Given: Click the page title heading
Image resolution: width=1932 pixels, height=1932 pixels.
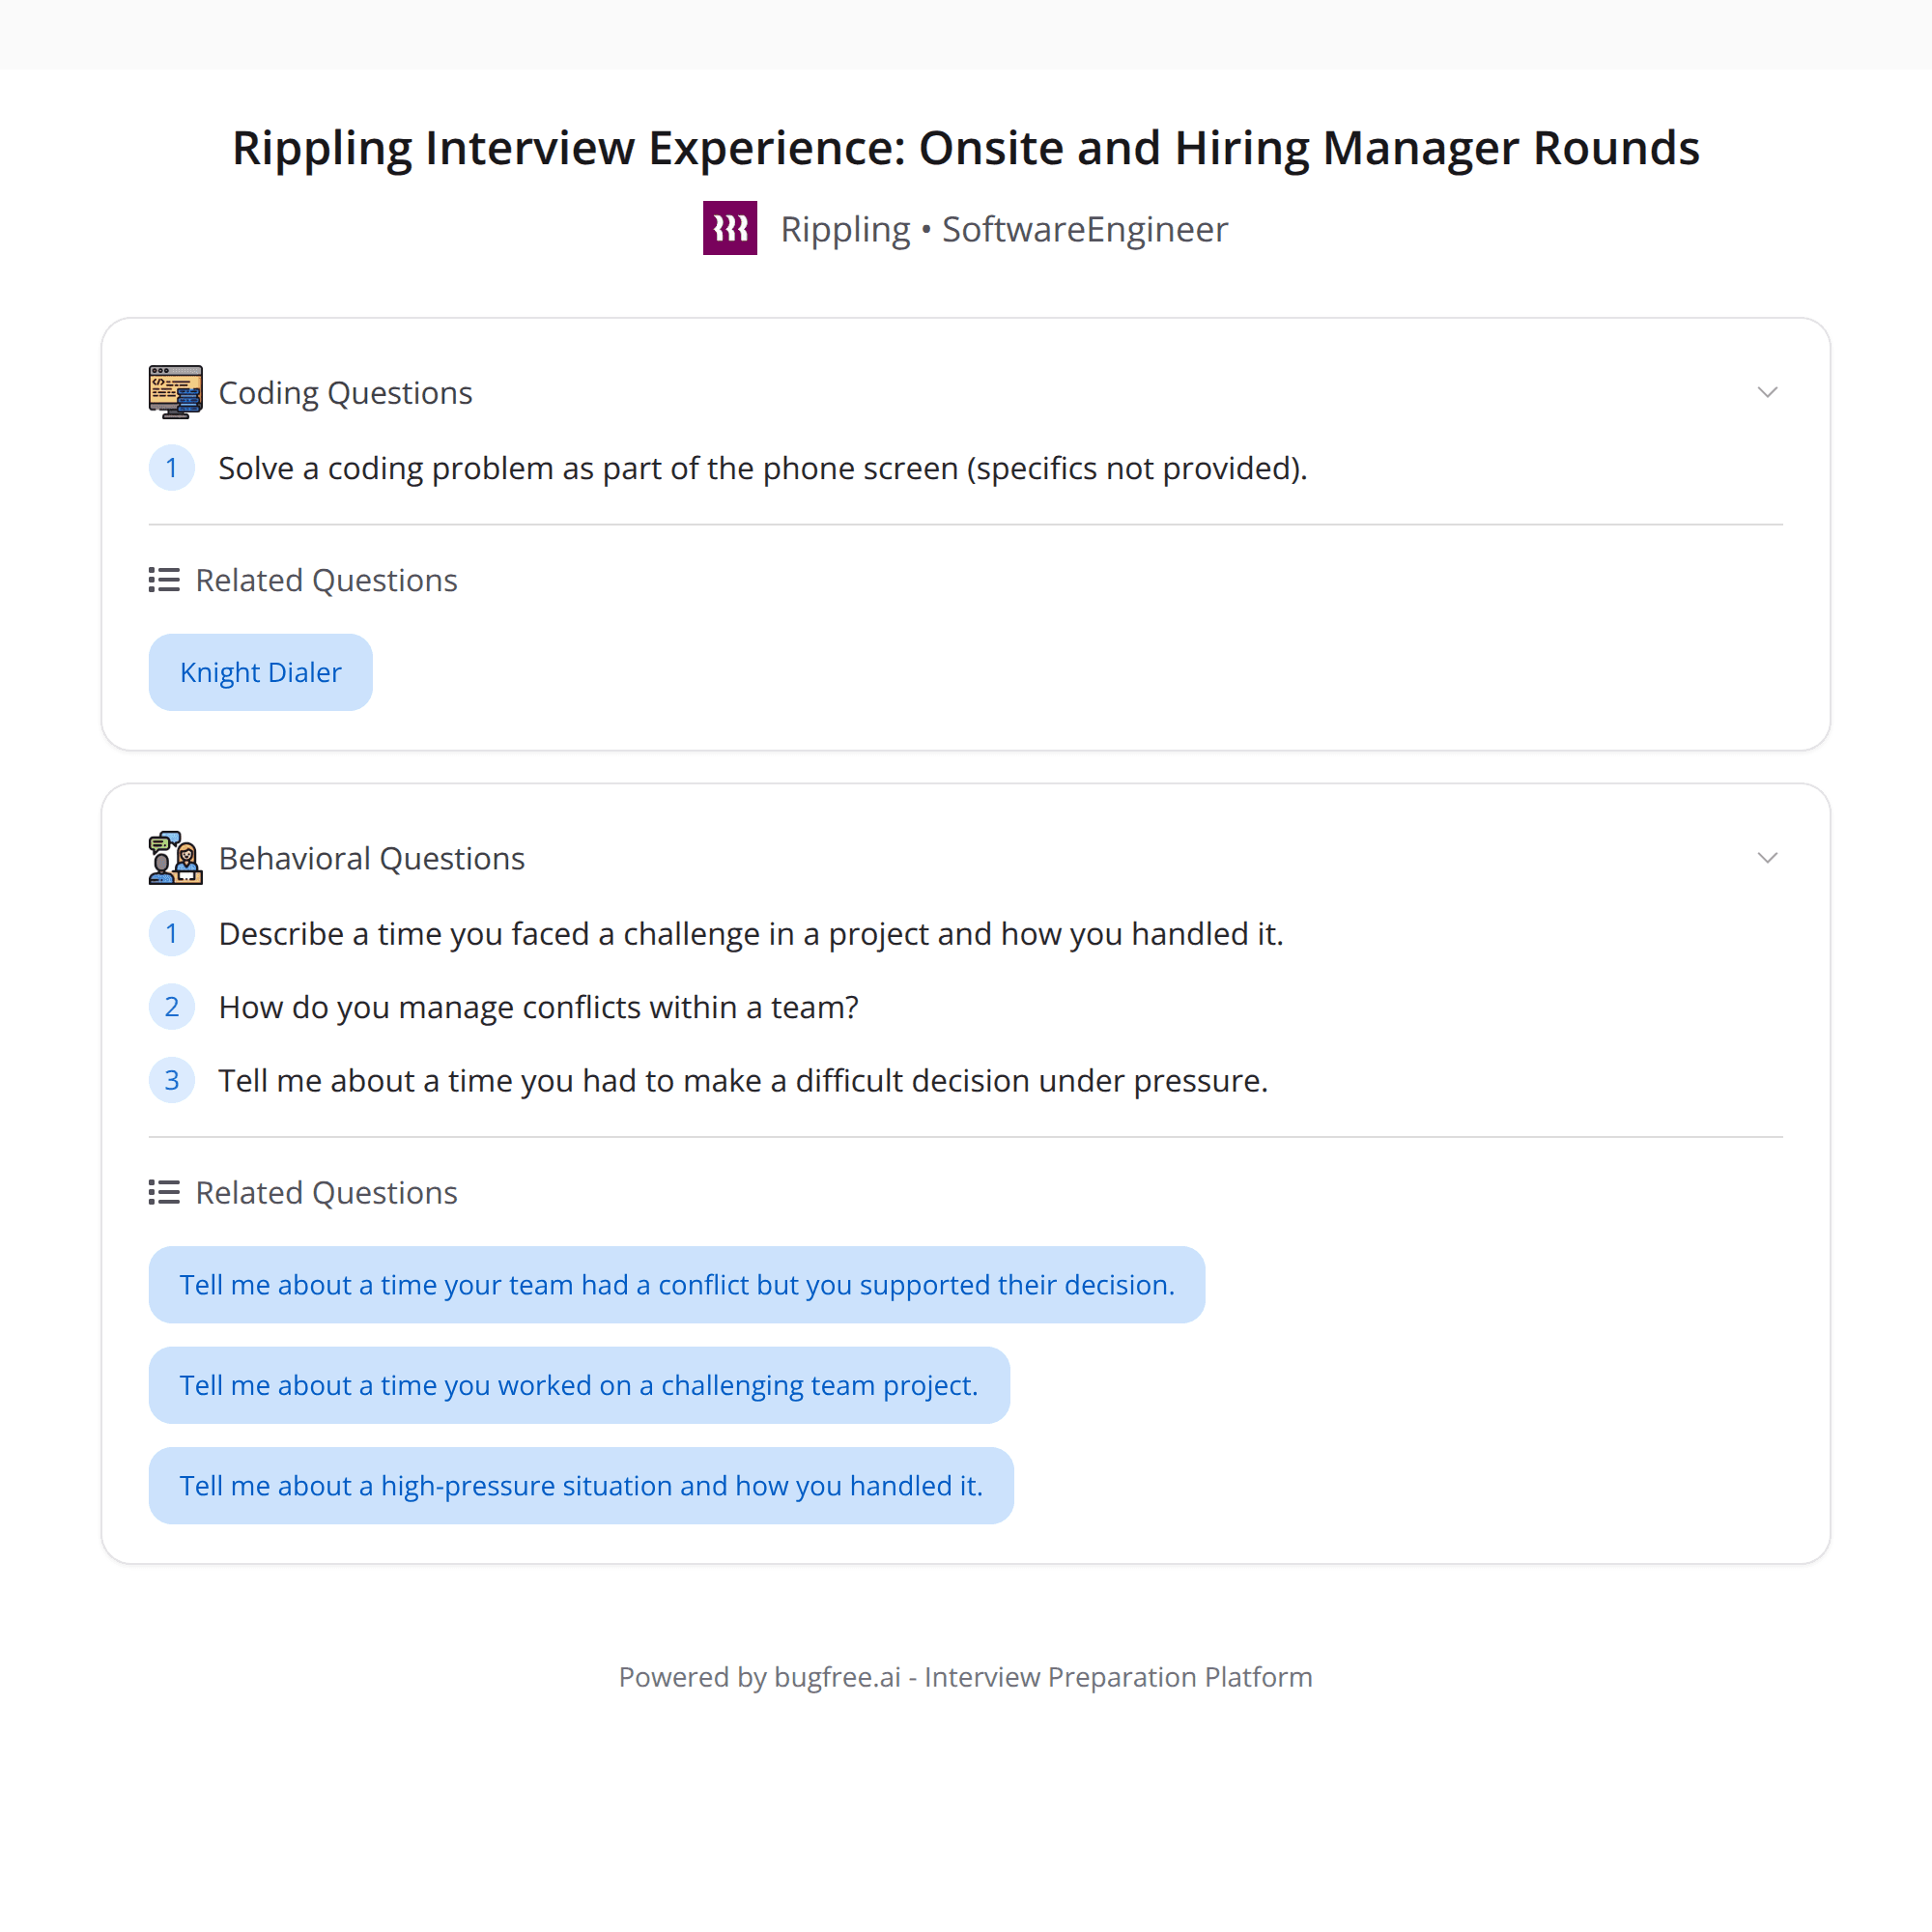Looking at the screenshot, I should [x=965, y=148].
